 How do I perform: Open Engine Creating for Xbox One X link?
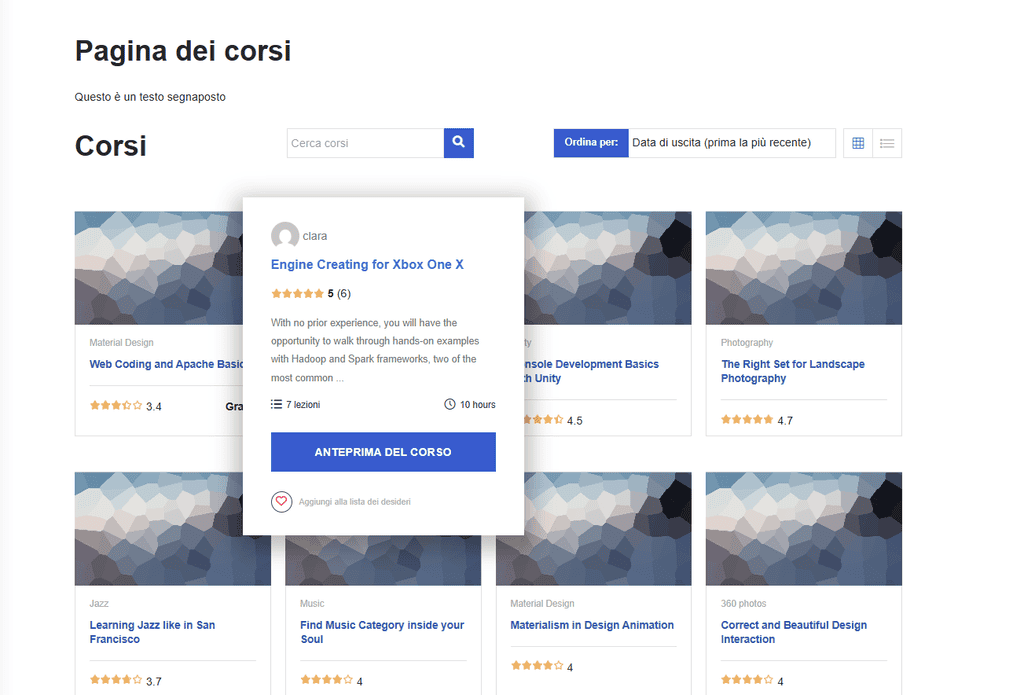(367, 265)
